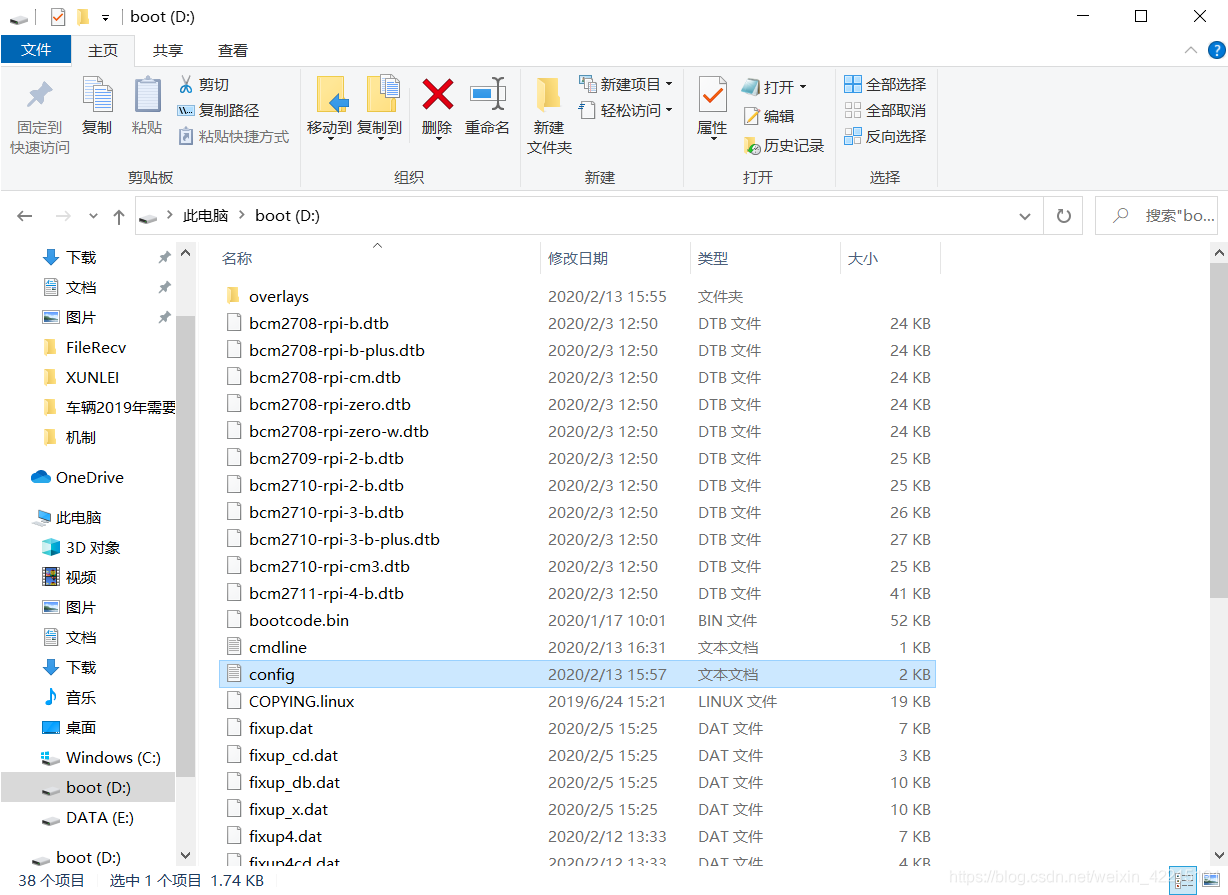
Task: Select Windows (C:) in navigation pane
Action: (100, 758)
